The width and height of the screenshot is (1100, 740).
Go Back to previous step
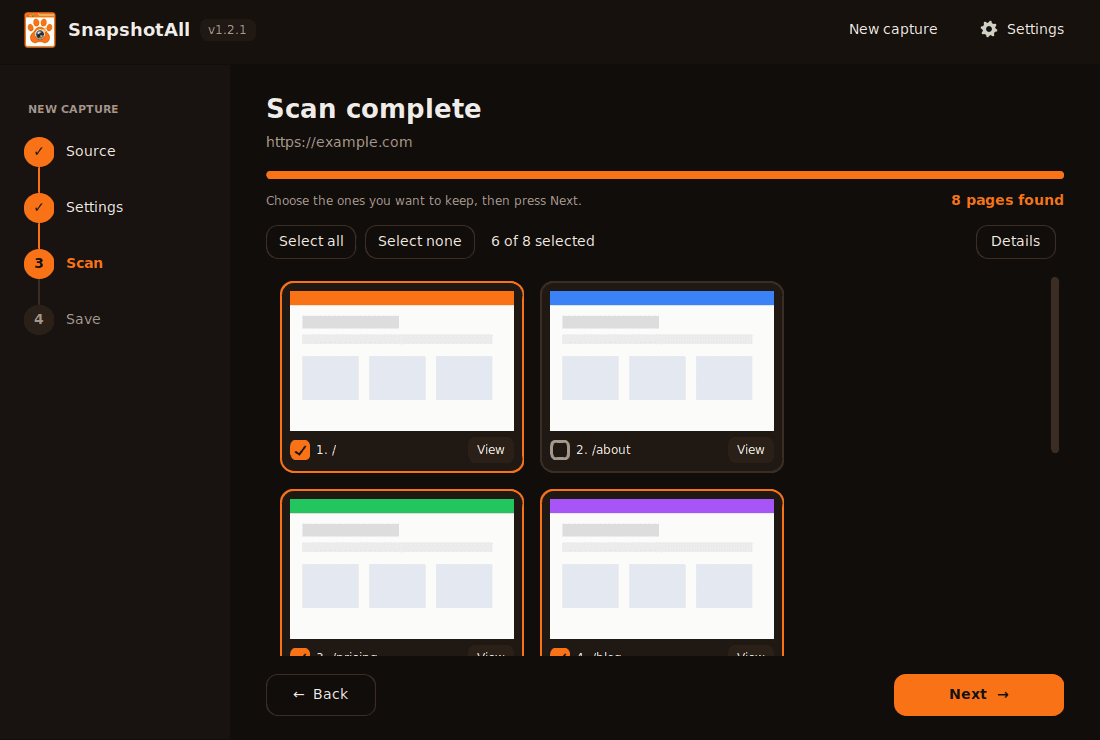point(321,694)
